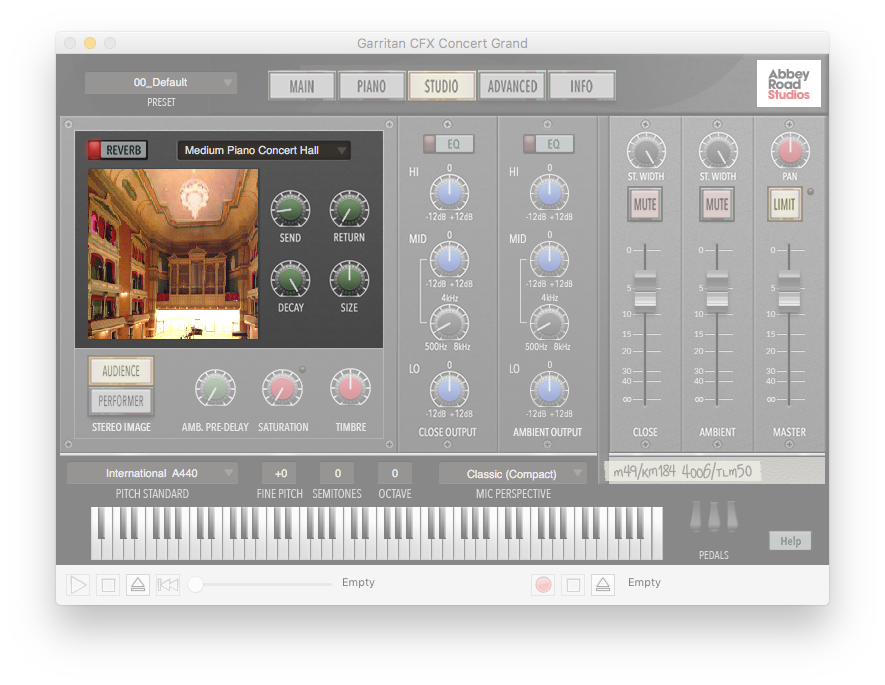885x685 pixels.
Task: Click the piano PEDALS graphic
Action: 714,516
